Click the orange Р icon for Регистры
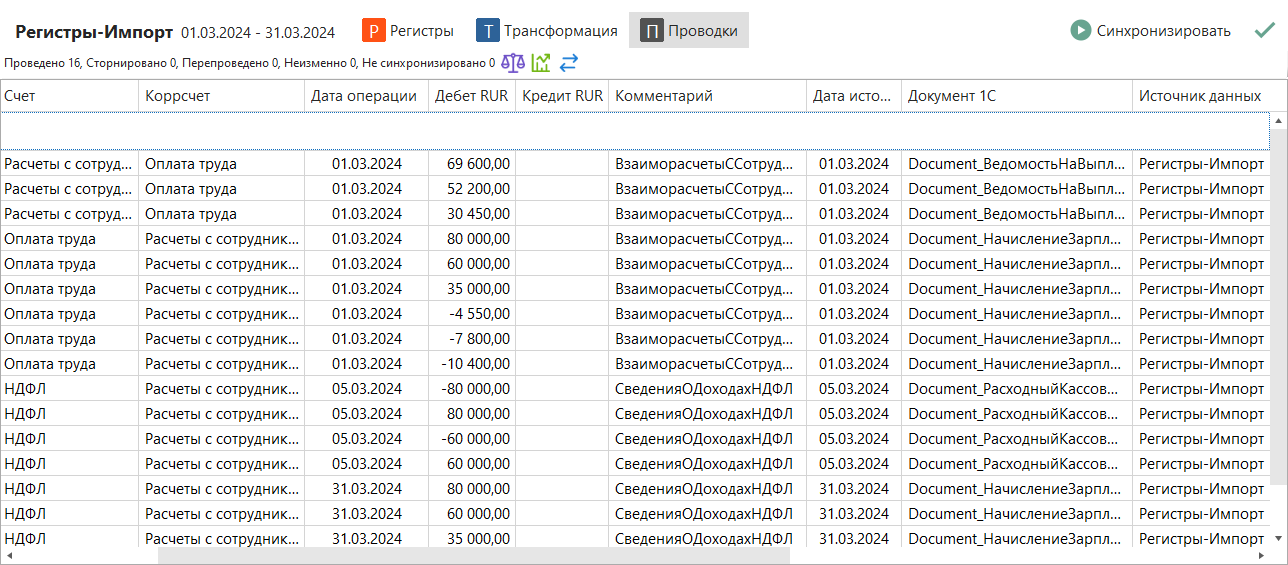The image size is (1288, 565). coord(374,31)
